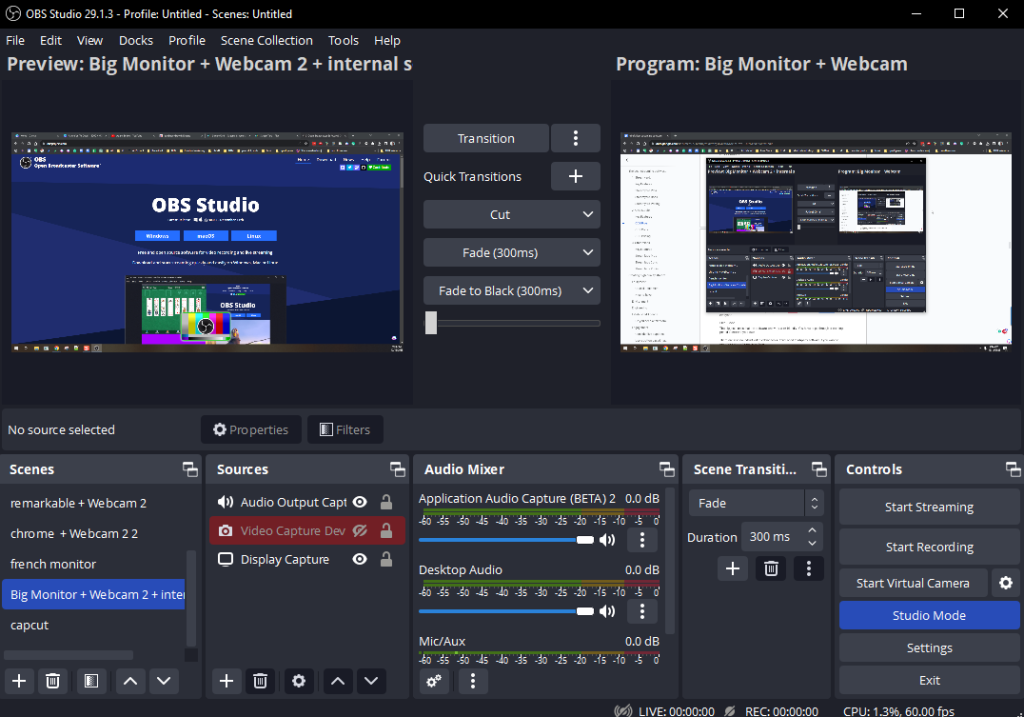
Task: Add a new scene with the plus icon
Action: [18, 681]
